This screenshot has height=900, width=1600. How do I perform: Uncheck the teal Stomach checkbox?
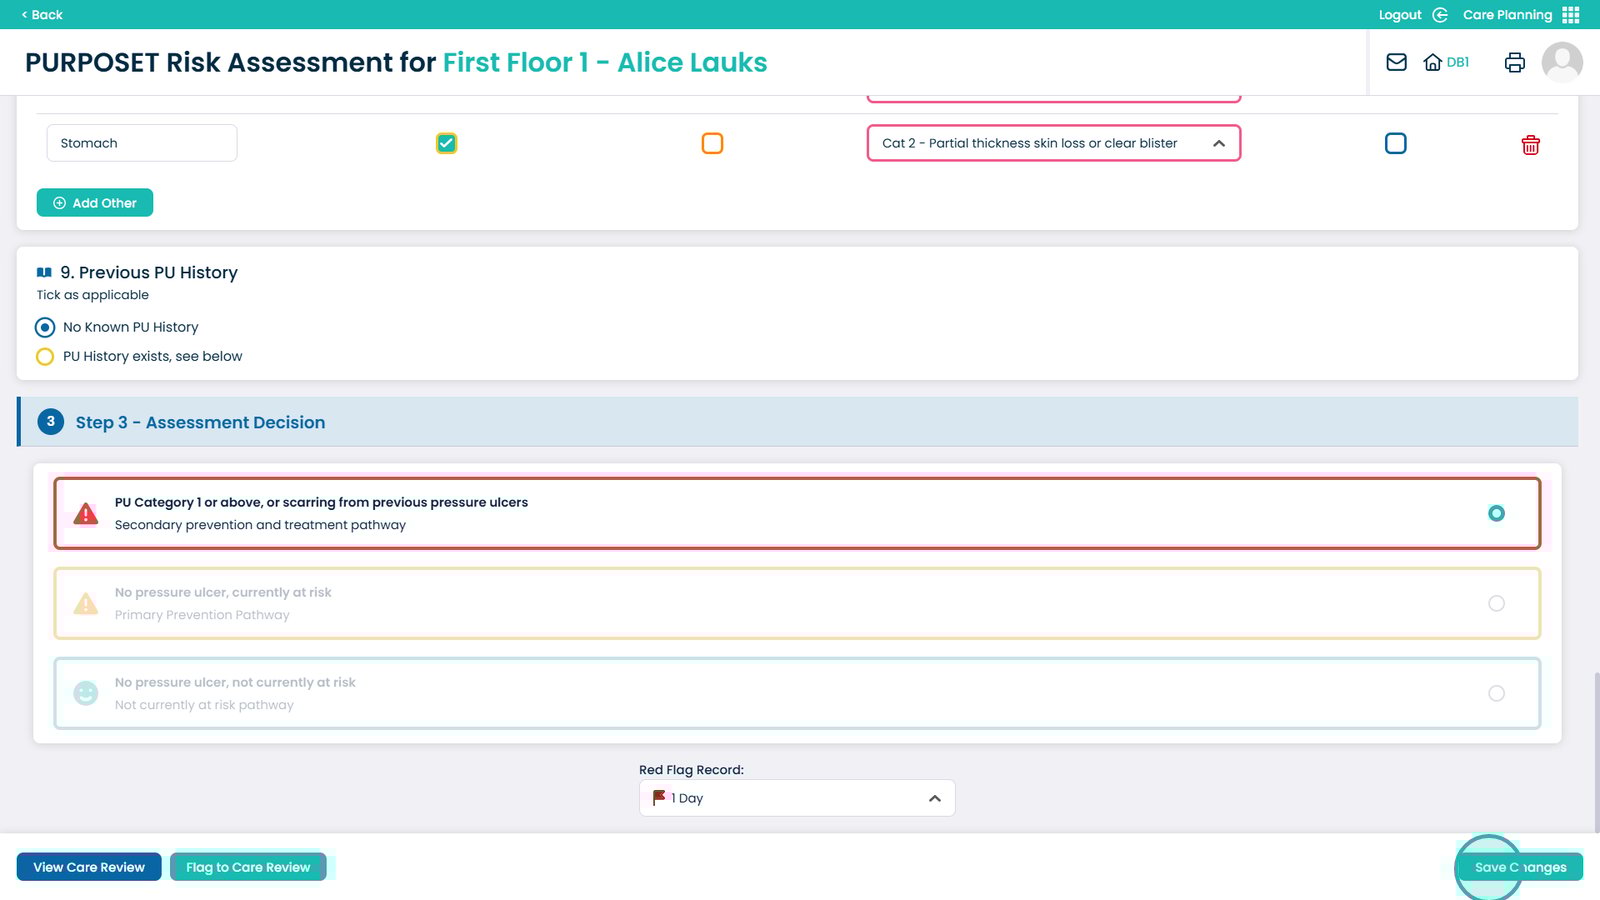[447, 143]
